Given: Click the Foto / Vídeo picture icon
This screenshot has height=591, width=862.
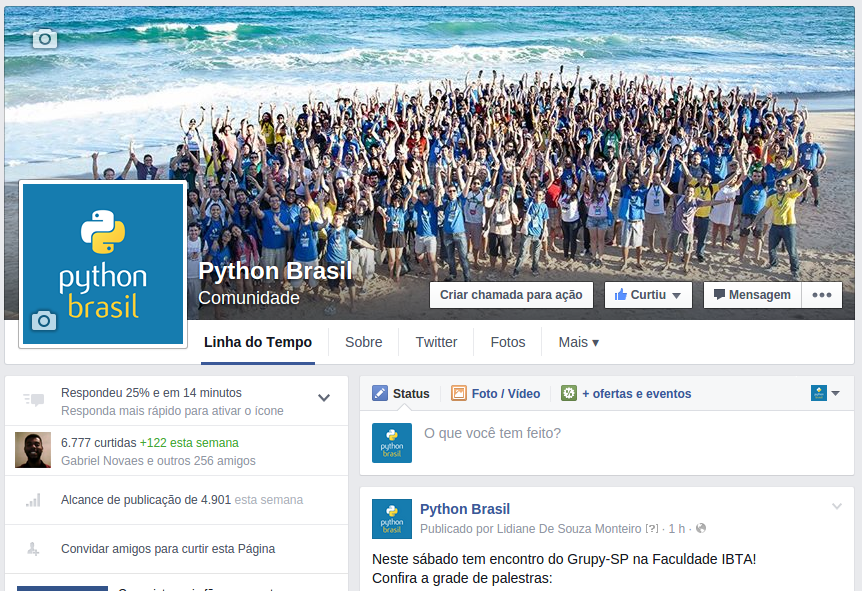Looking at the screenshot, I should pos(458,393).
